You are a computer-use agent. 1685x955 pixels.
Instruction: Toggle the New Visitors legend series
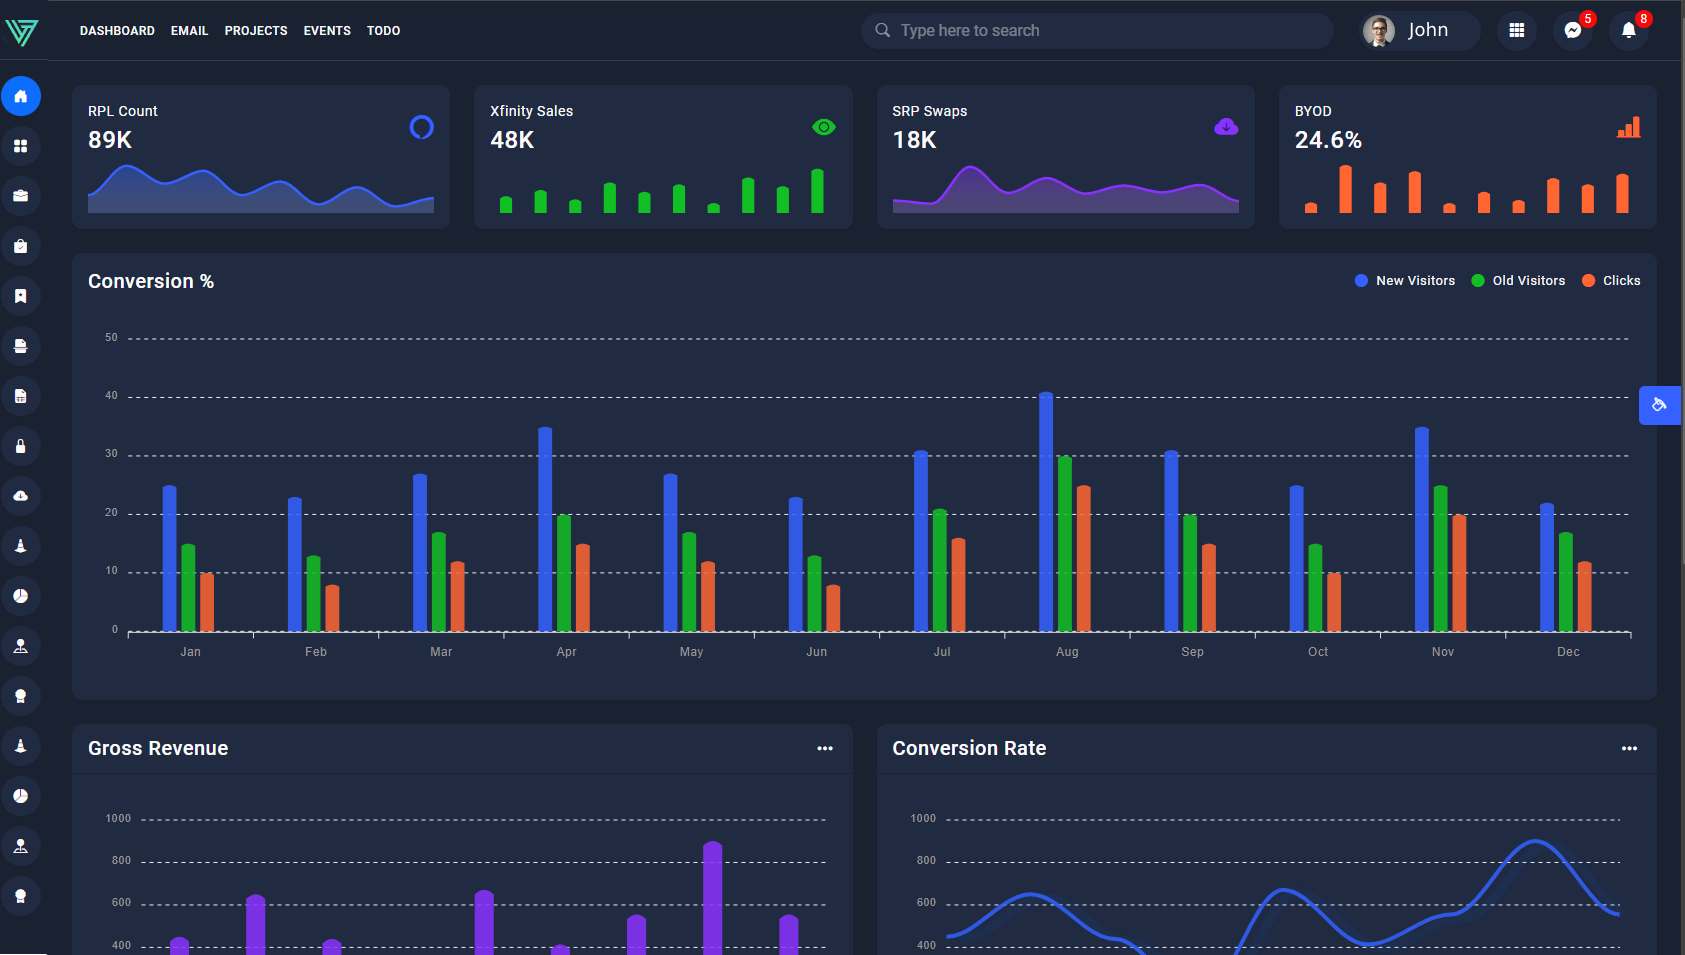tap(1404, 281)
